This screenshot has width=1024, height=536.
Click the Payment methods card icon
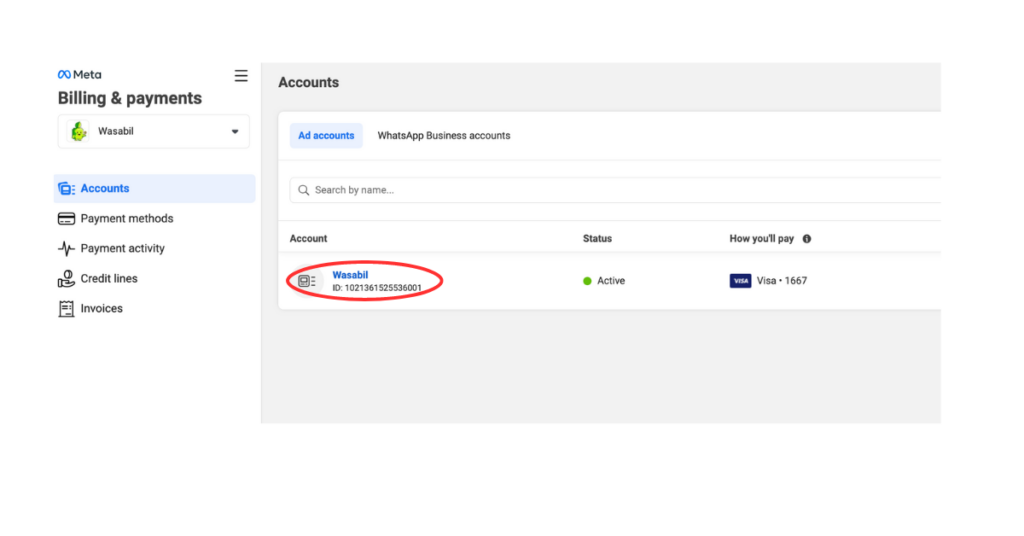[67, 219]
